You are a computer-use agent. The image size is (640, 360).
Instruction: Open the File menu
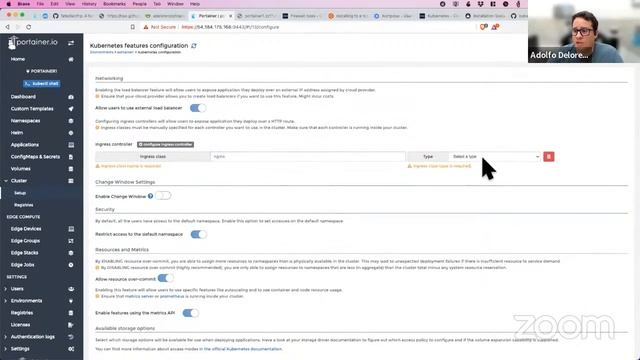[x=40, y=4]
